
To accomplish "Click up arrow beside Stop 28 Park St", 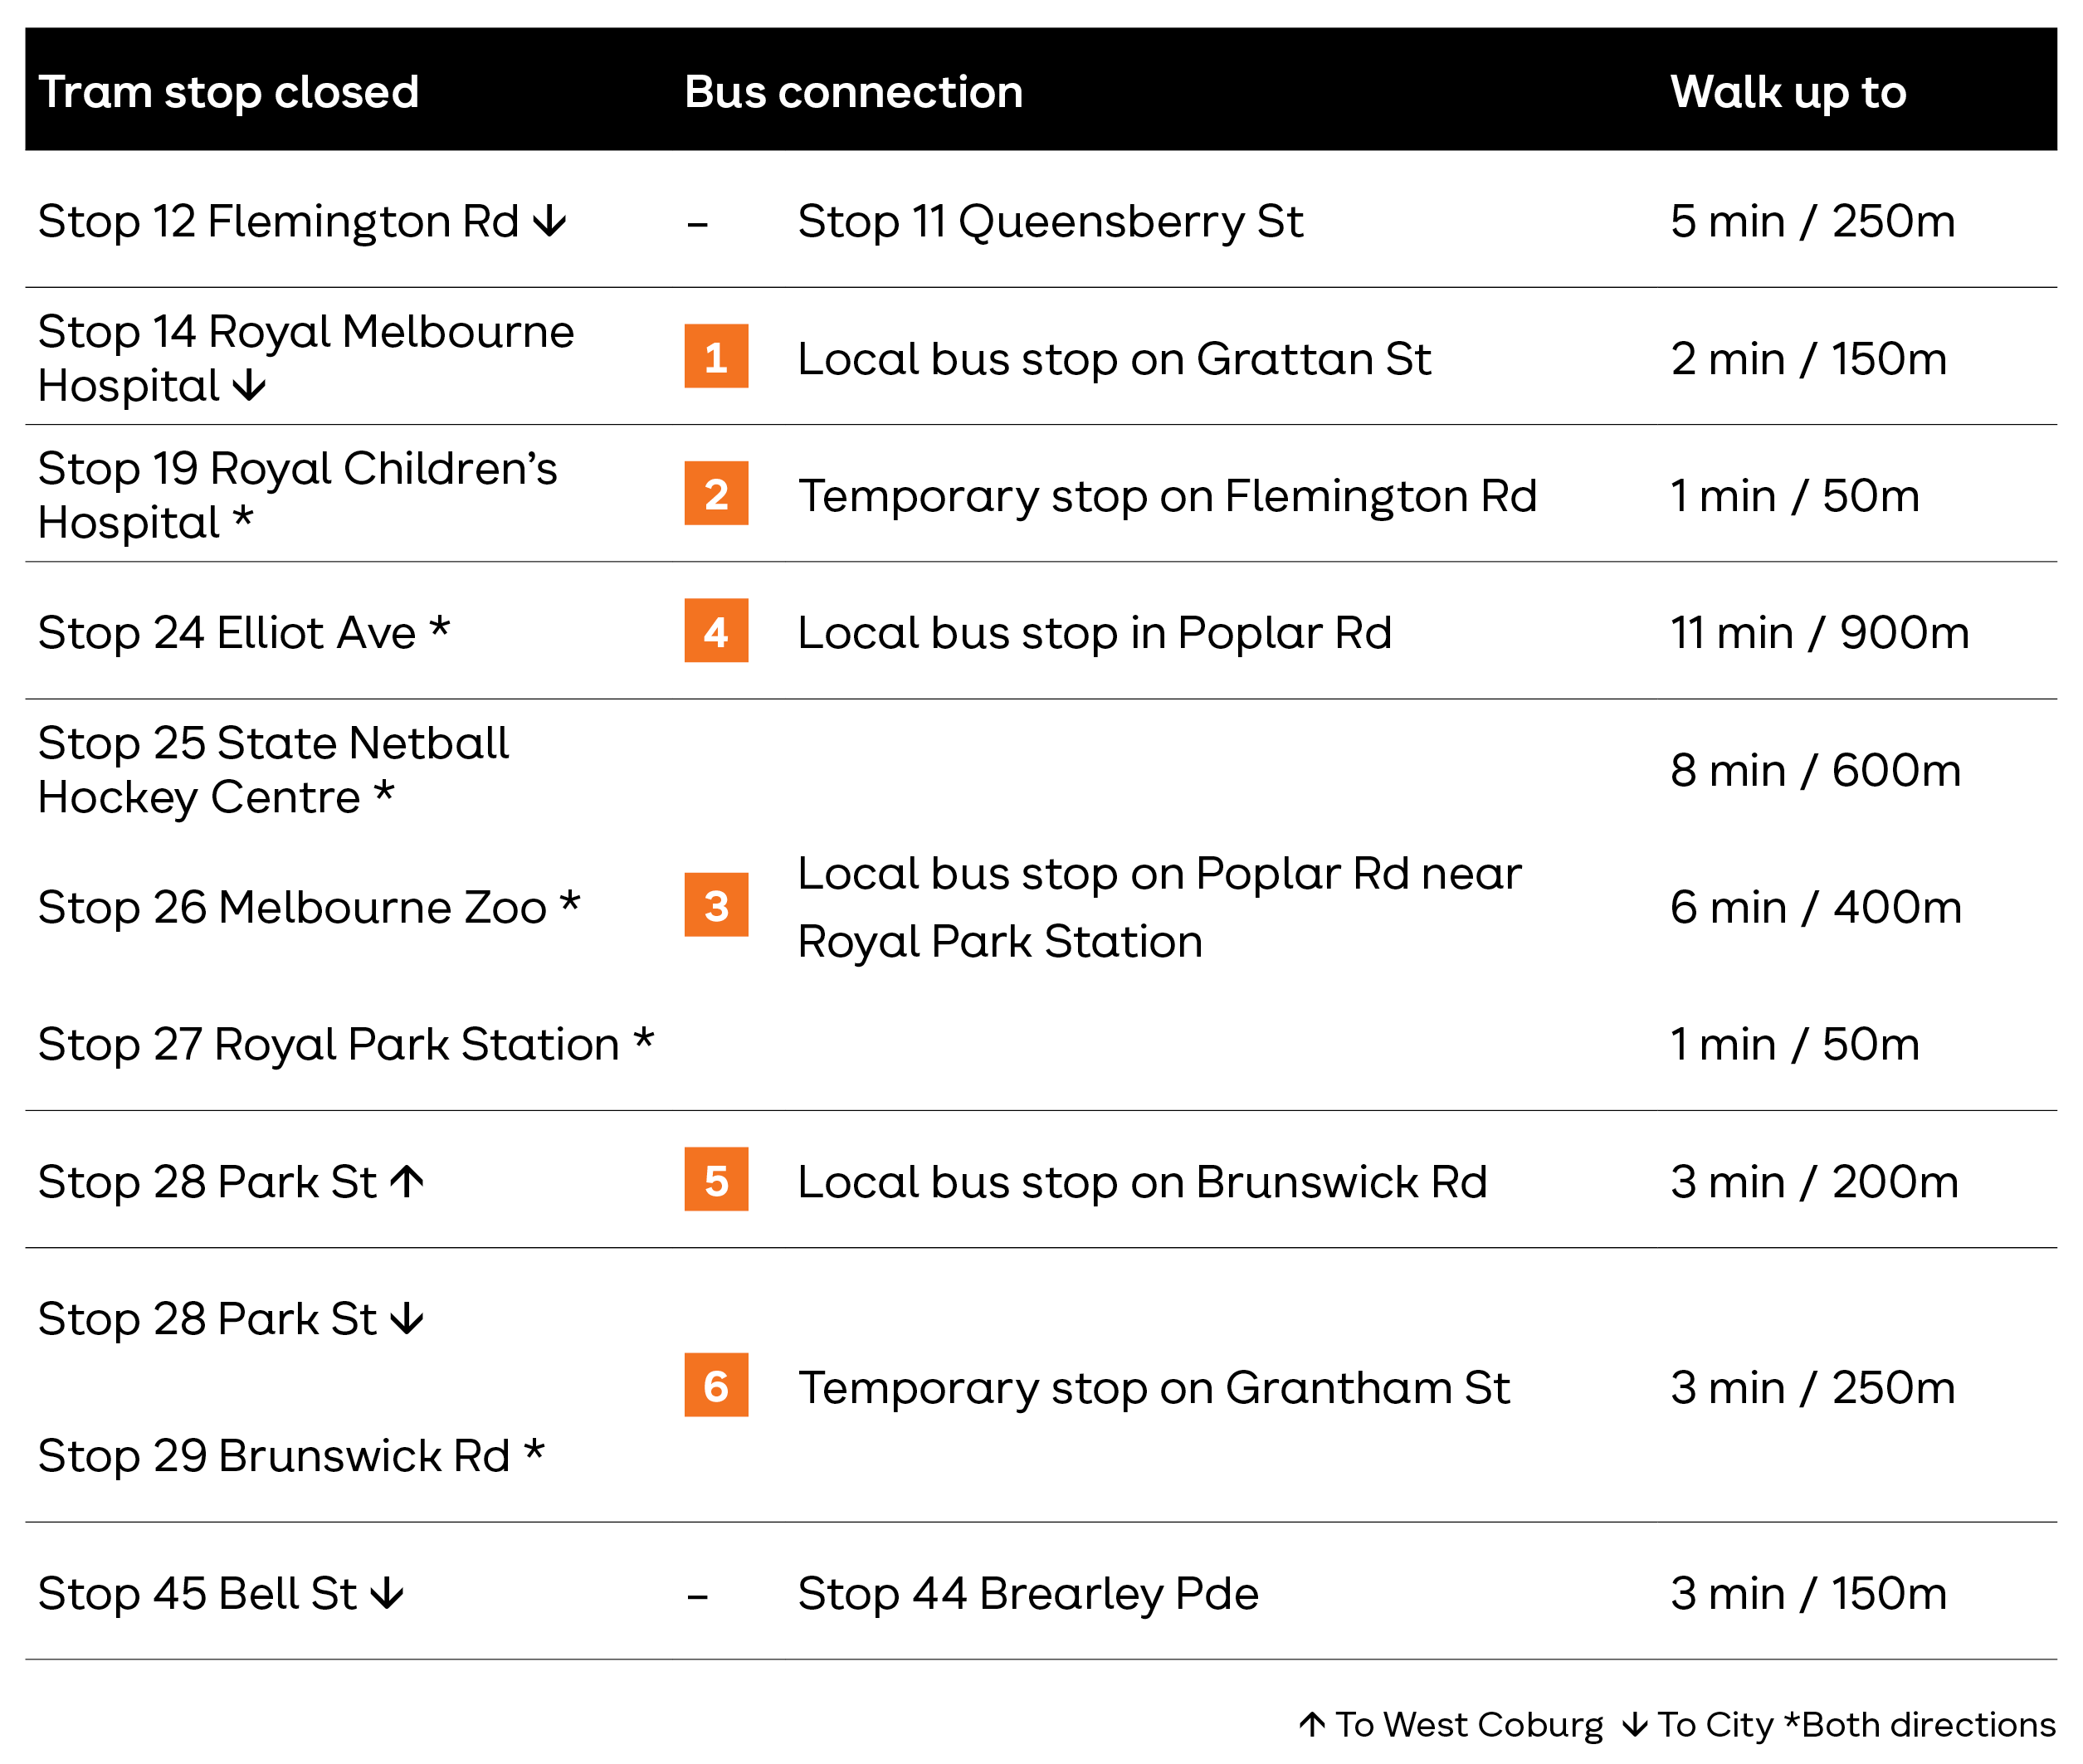I will click(x=407, y=1181).
